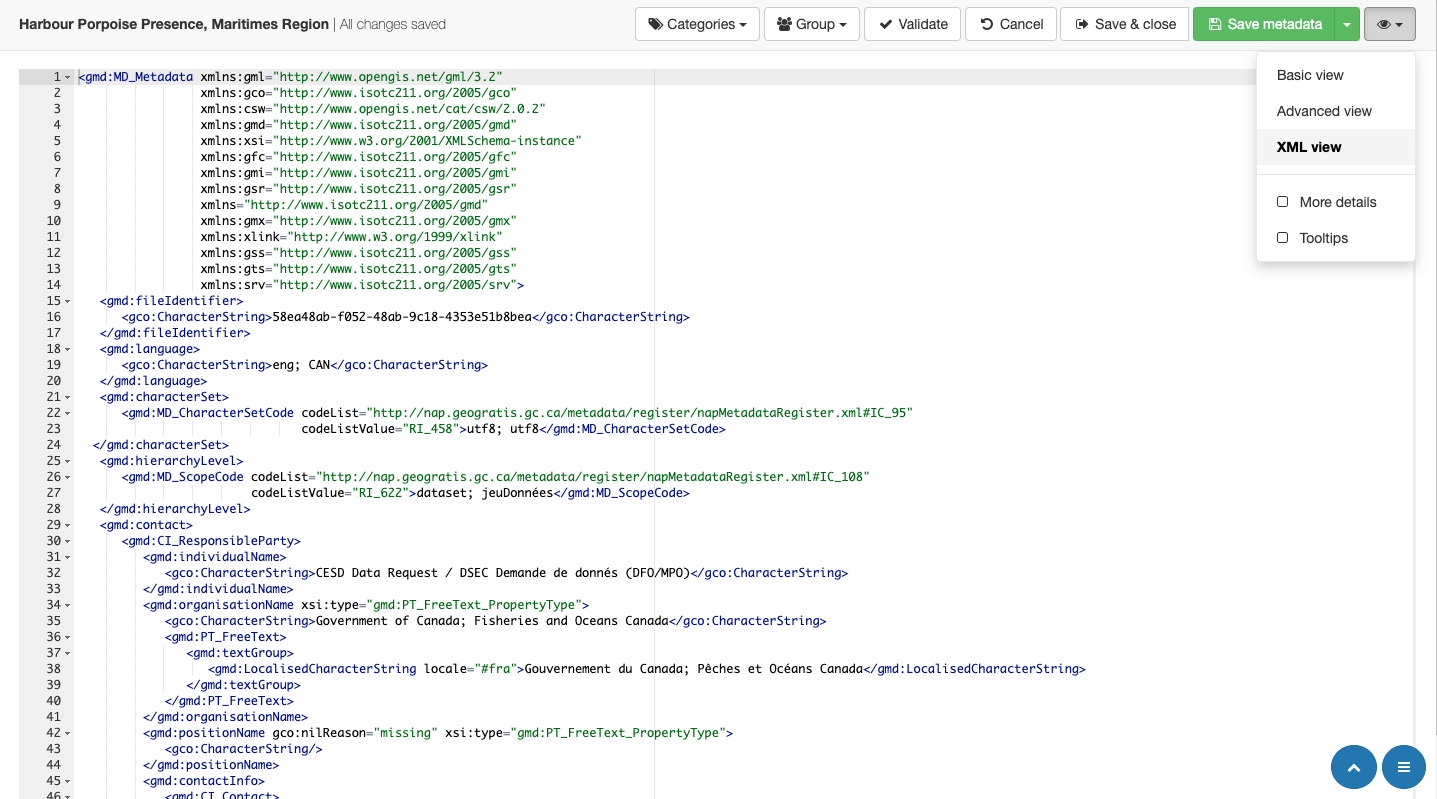Open the round list menu button

(x=1404, y=767)
